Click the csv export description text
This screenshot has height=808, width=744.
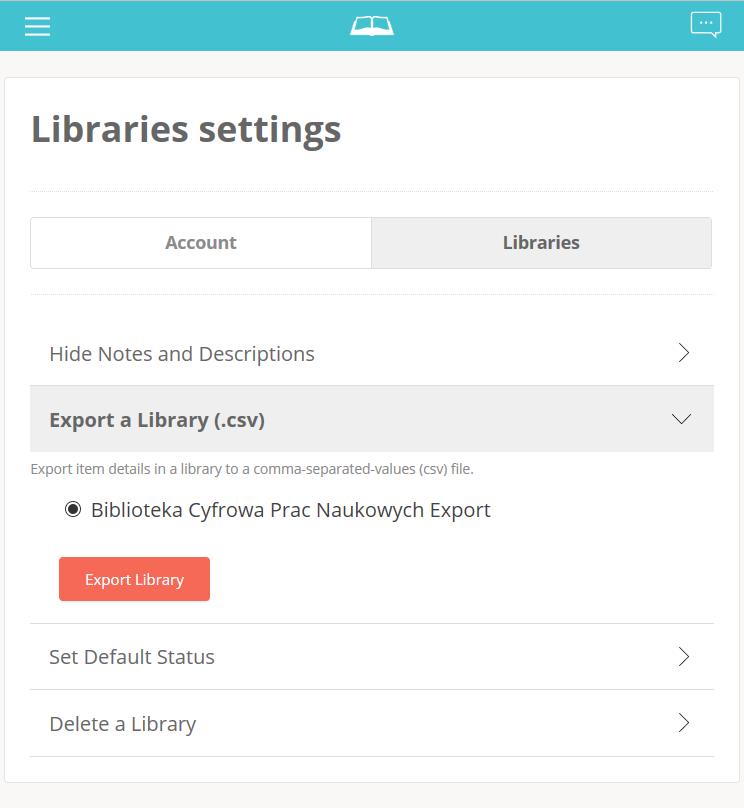pos(252,469)
